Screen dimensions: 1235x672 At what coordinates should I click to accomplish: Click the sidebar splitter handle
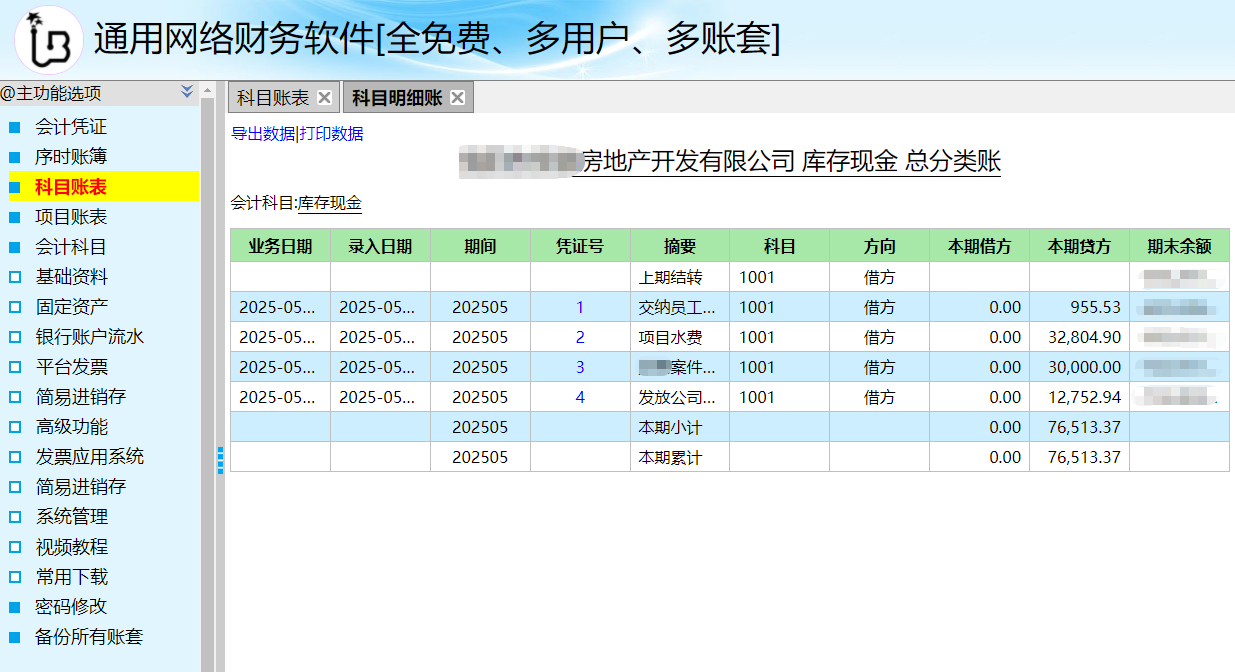[x=220, y=460]
